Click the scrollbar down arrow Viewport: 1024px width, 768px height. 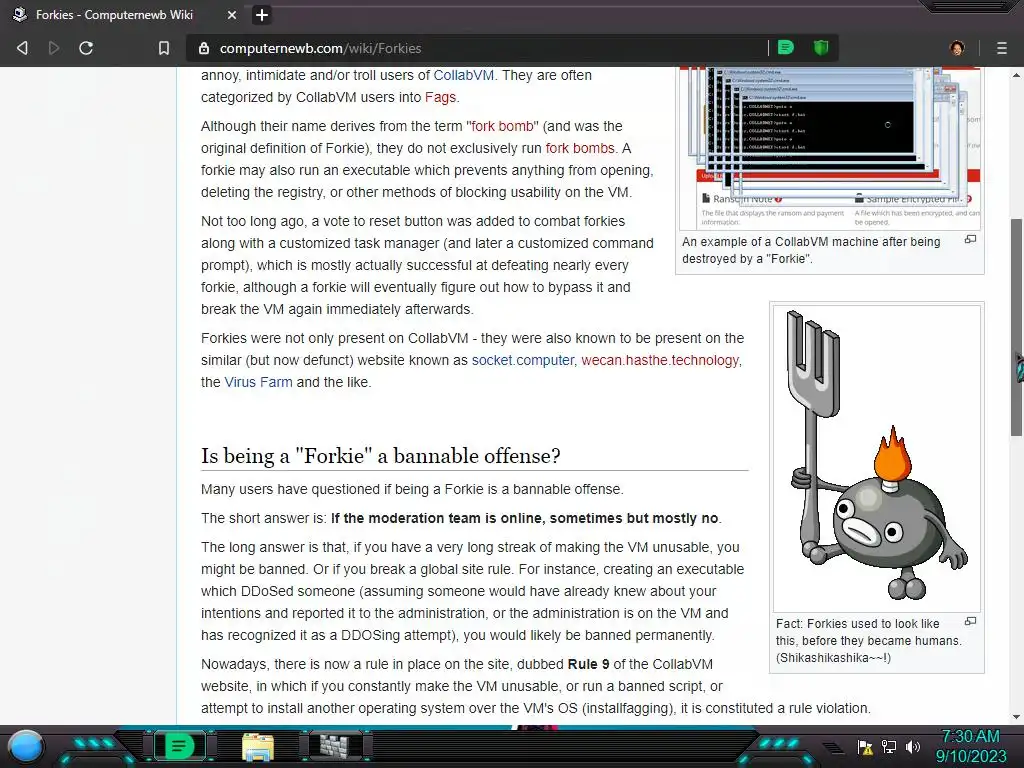(x=1016, y=717)
